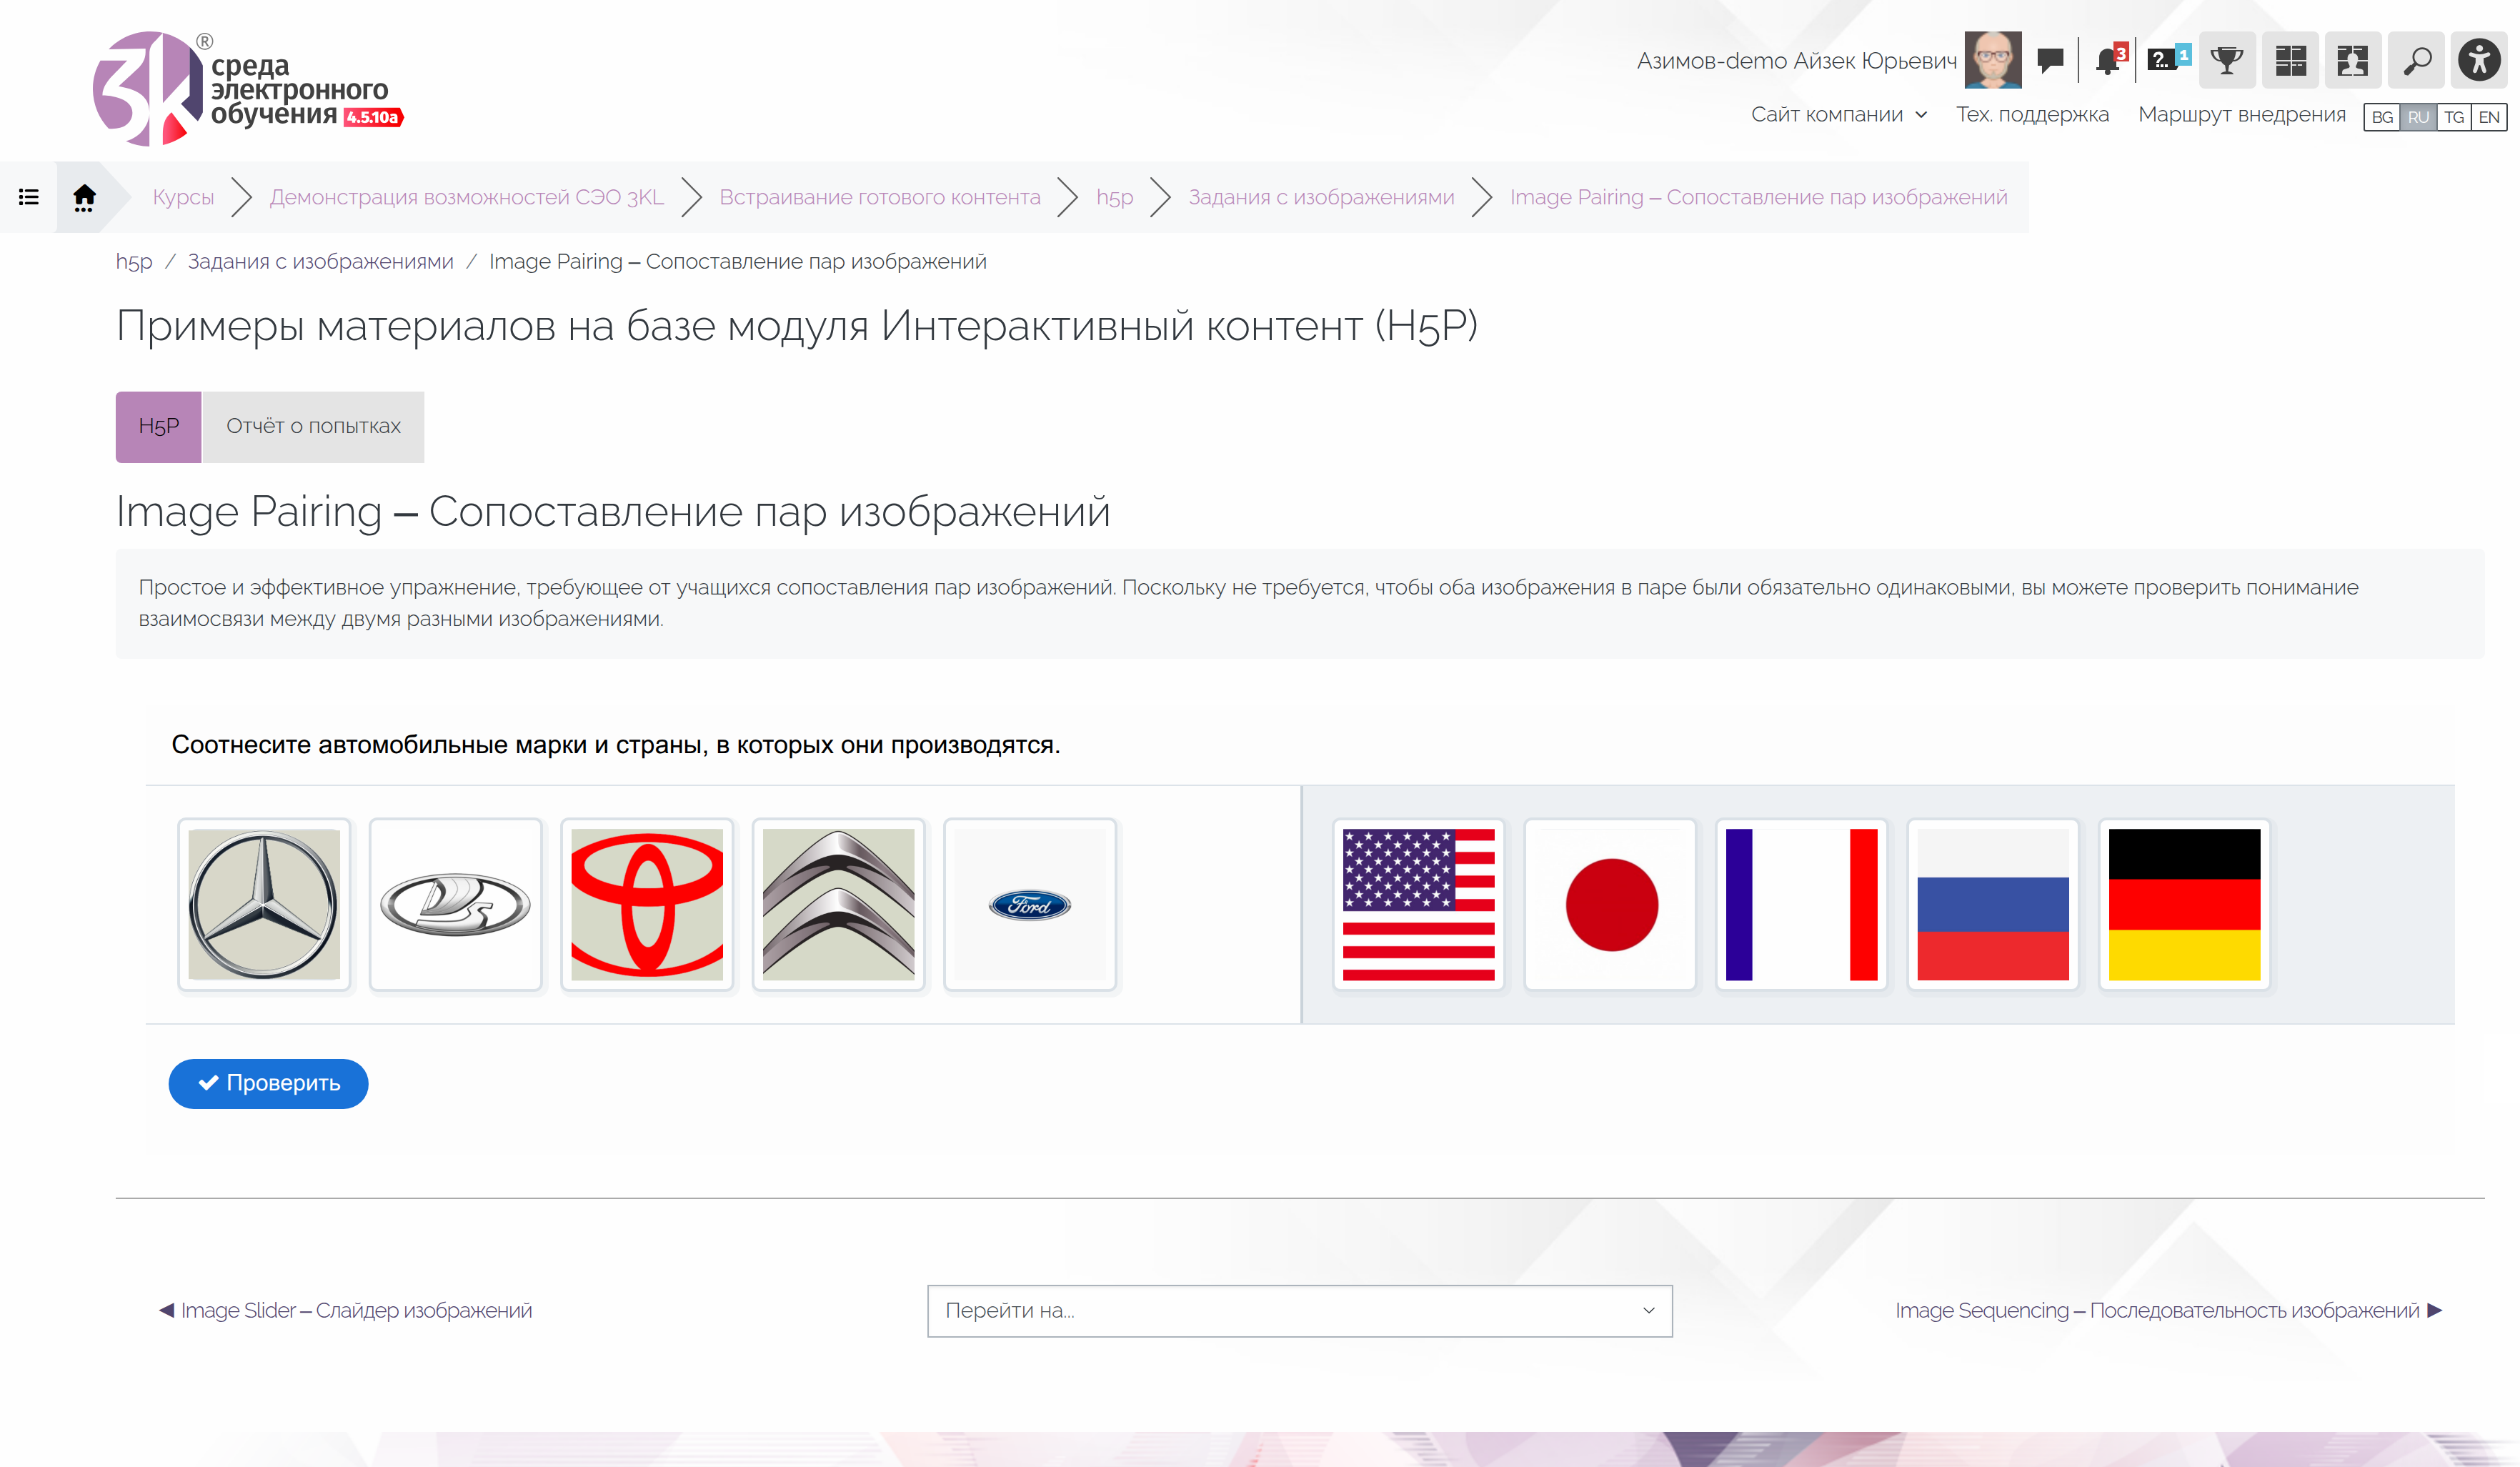Select the Russia flag card
The height and width of the screenshot is (1467, 2520).
point(1993,904)
